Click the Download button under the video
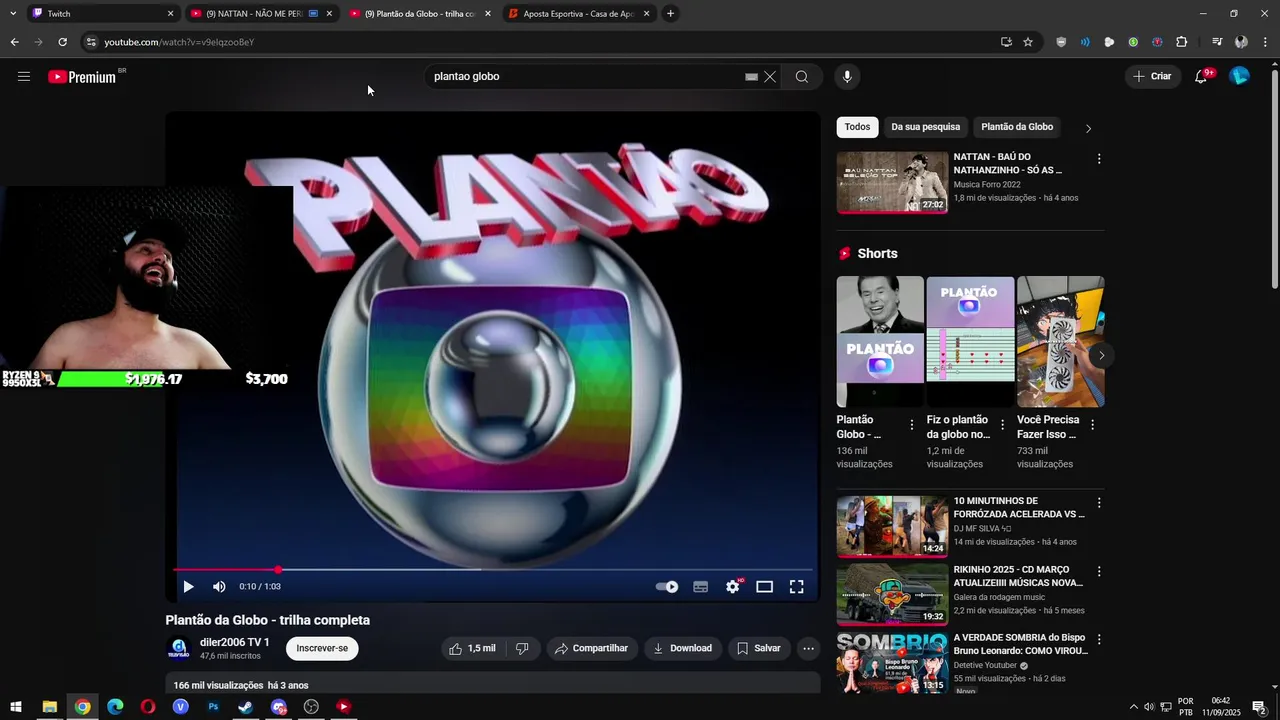The width and height of the screenshot is (1280, 720). click(x=682, y=648)
